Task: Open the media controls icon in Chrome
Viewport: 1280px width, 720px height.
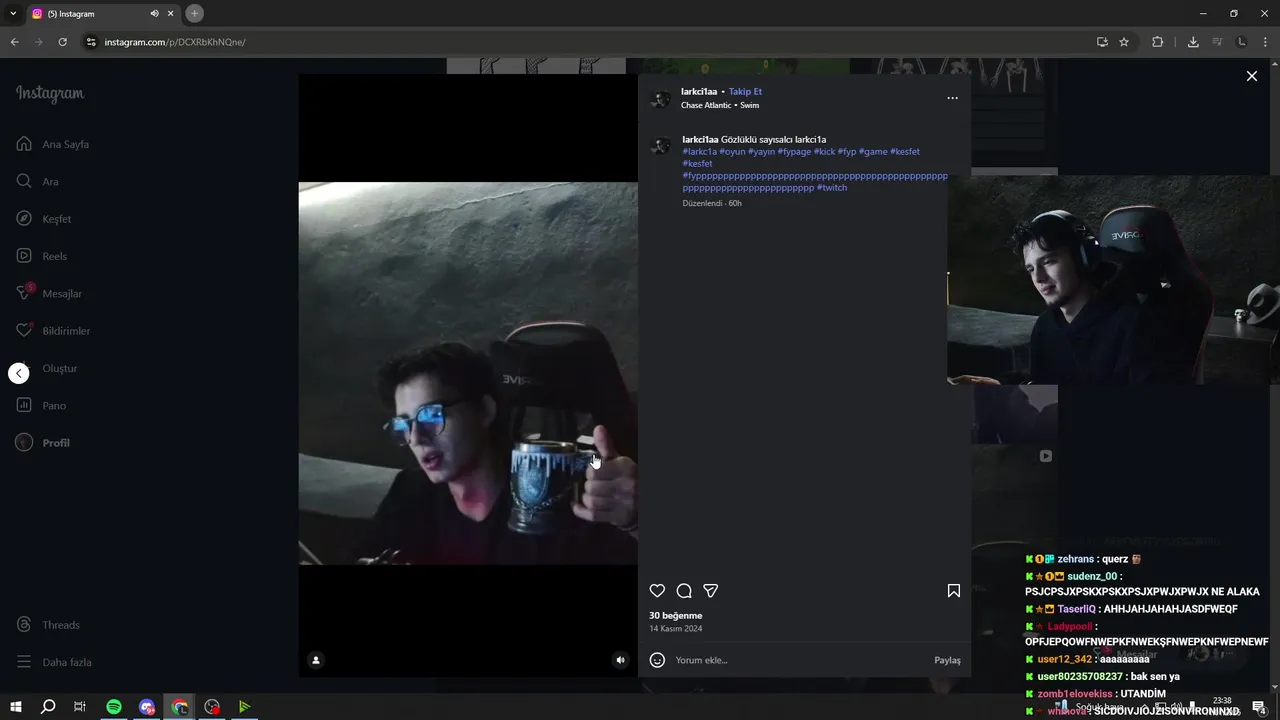Action: (x=1217, y=42)
